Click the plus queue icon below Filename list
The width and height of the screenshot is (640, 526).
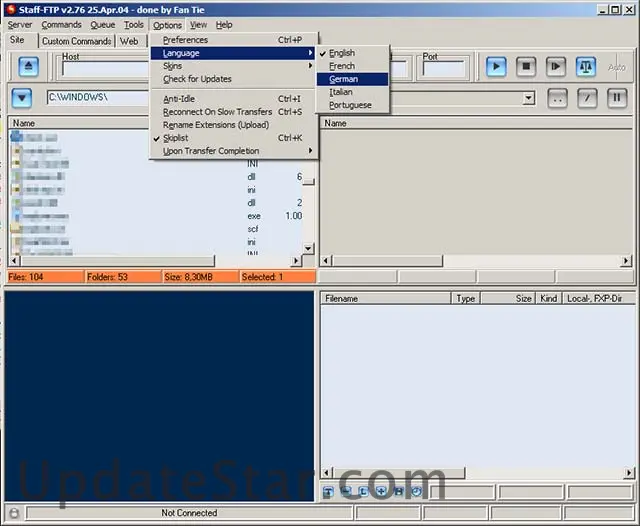pyautogui.click(x=381, y=491)
